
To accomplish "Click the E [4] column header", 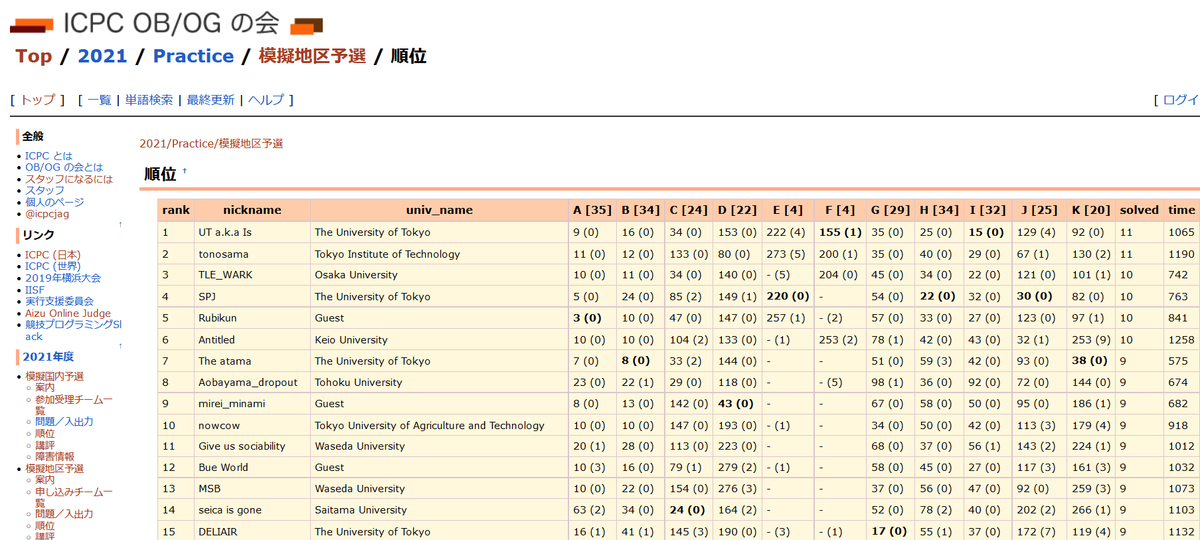I will point(787,210).
